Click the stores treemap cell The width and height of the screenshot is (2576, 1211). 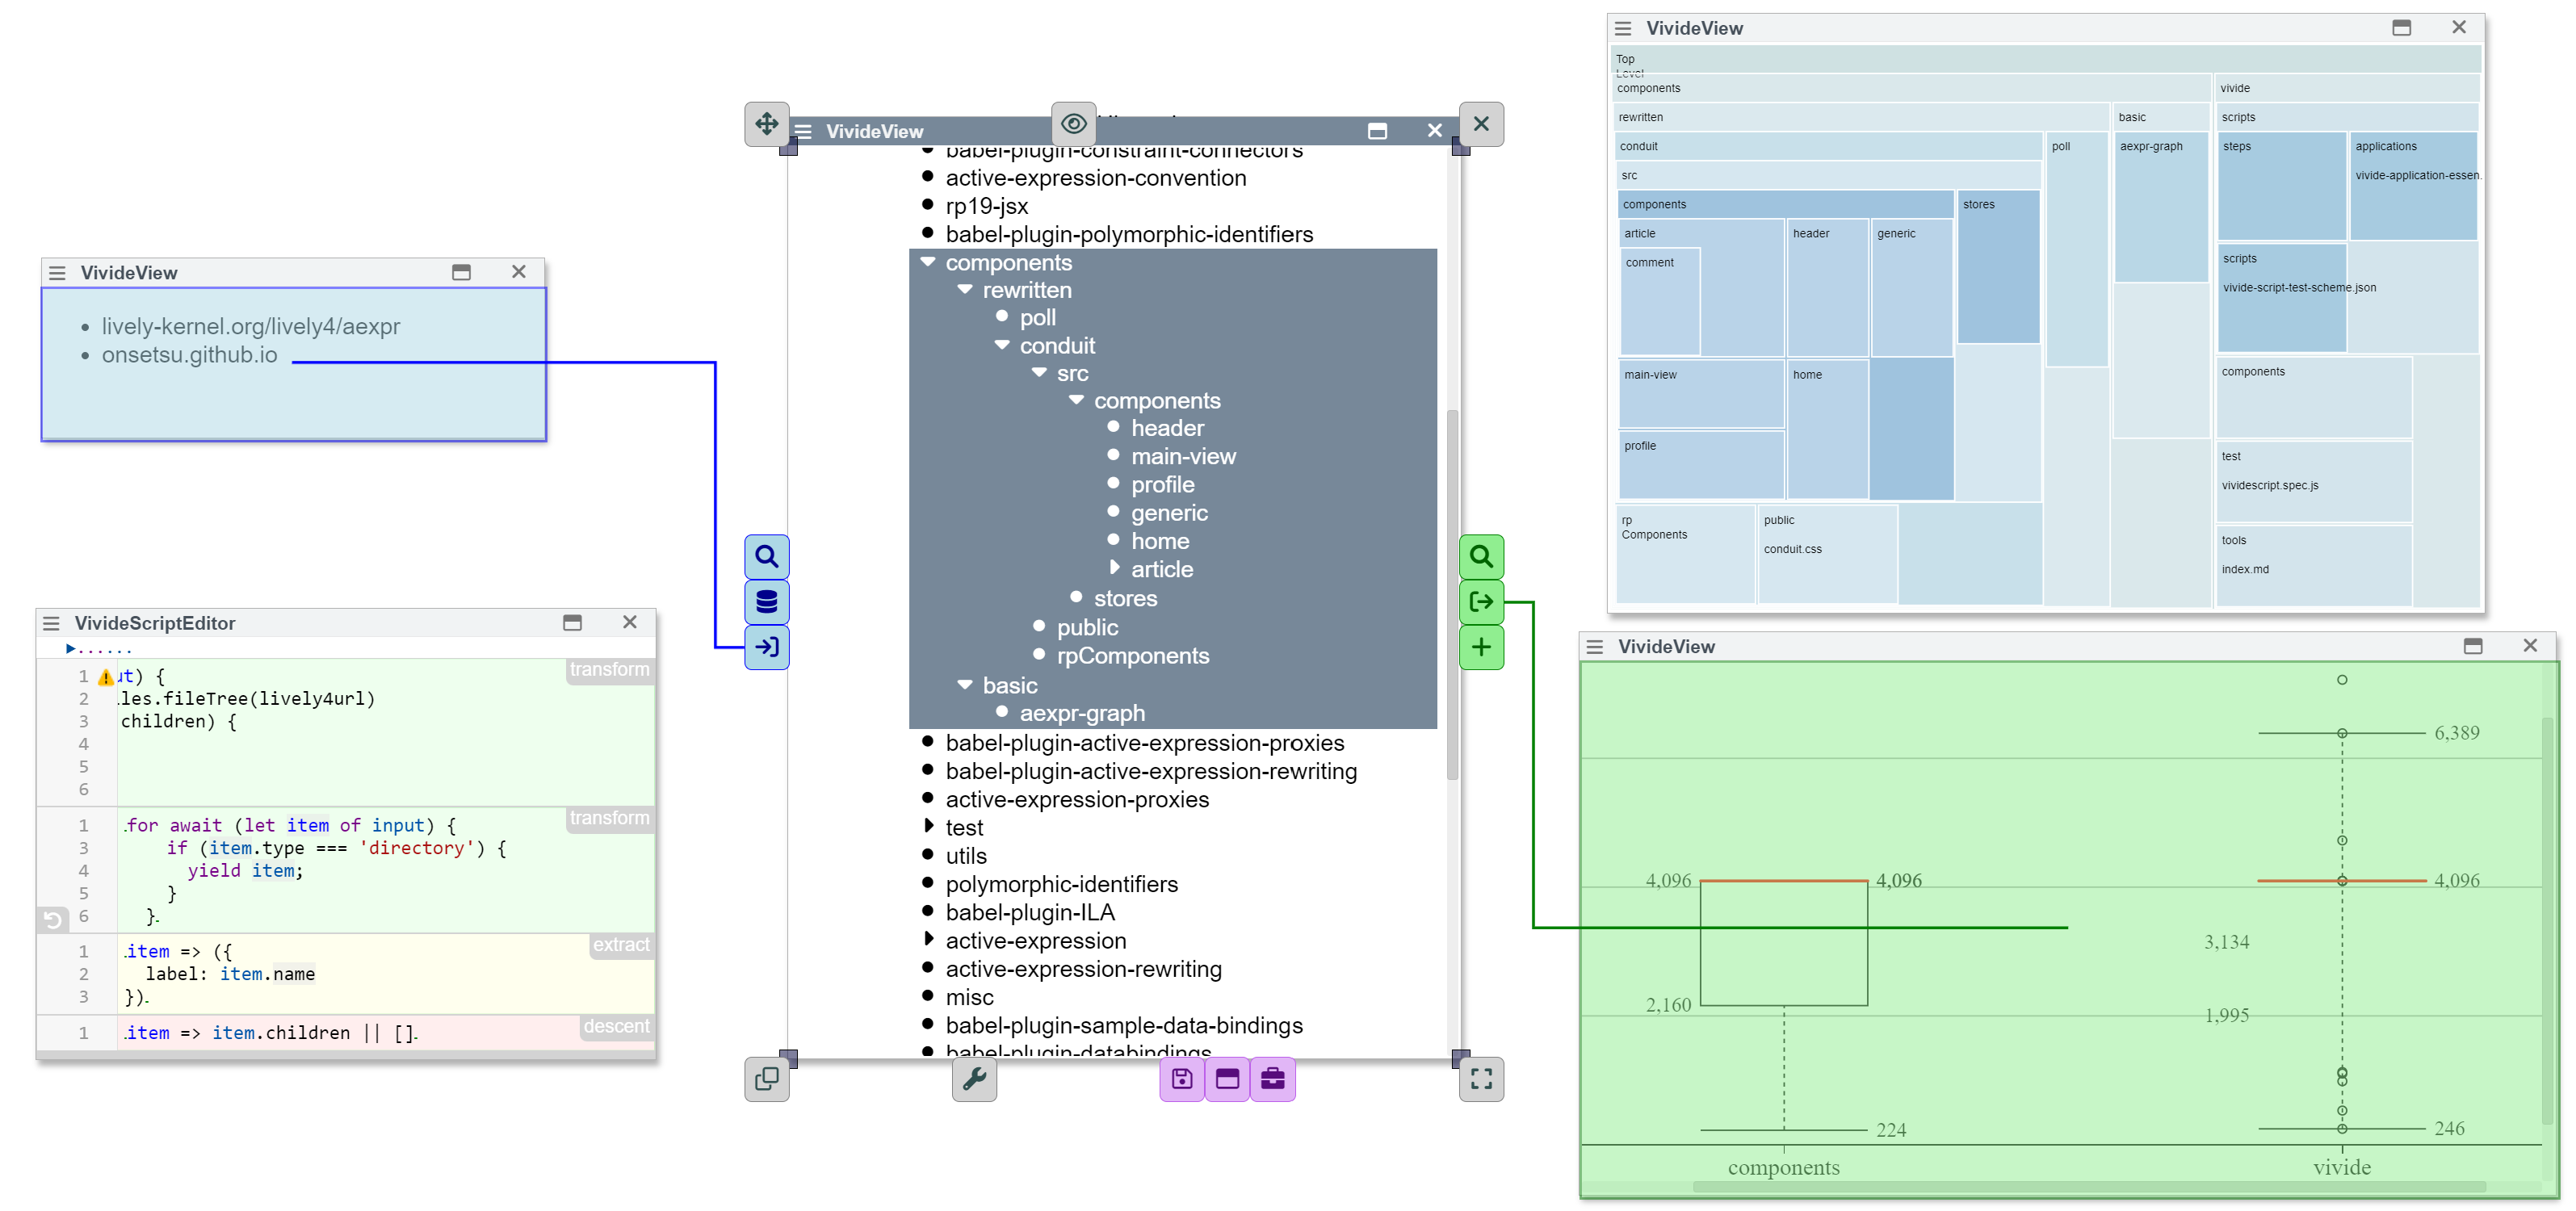pyautogui.click(x=1997, y=265)
